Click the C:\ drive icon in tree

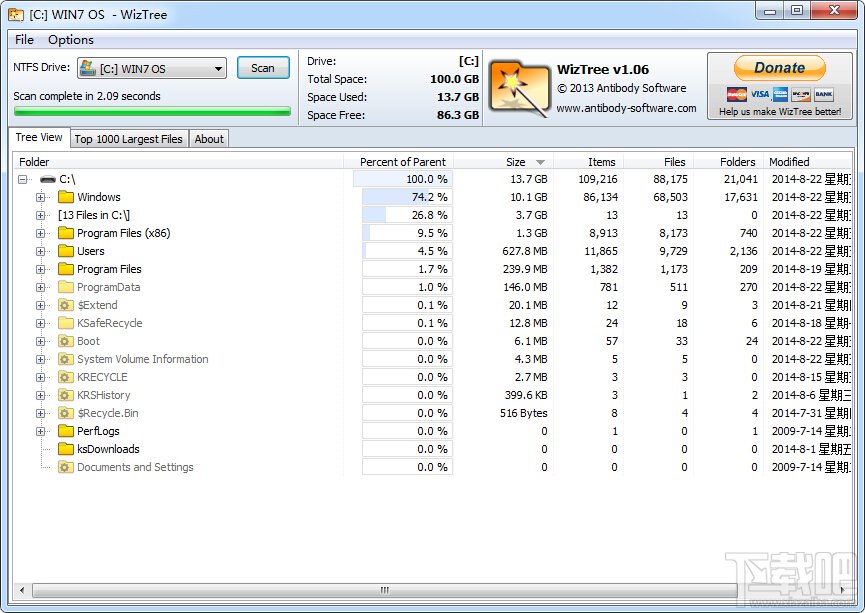48,179
